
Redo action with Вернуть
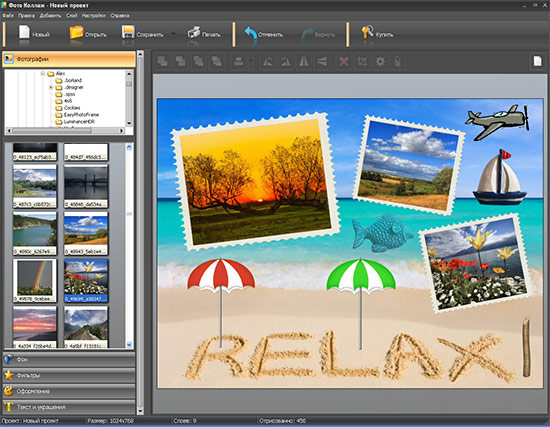(318, 34)
